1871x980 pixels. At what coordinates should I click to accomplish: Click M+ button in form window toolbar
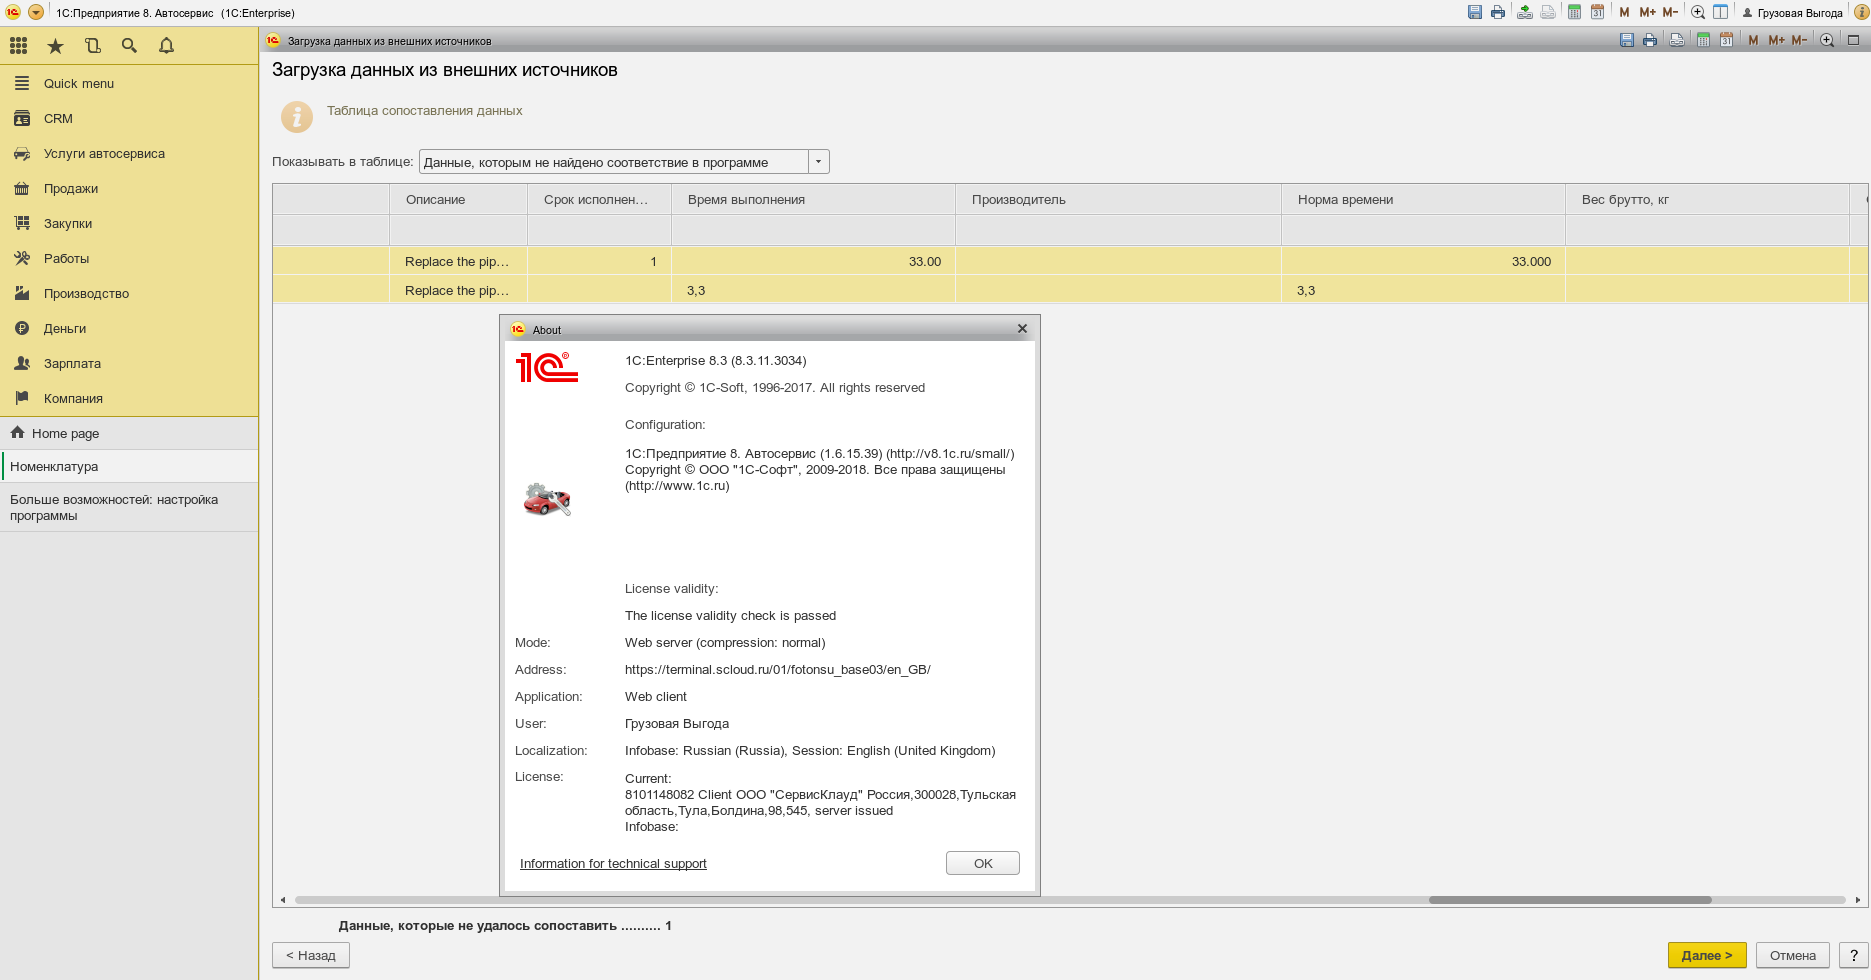[x=1776, y=40]
